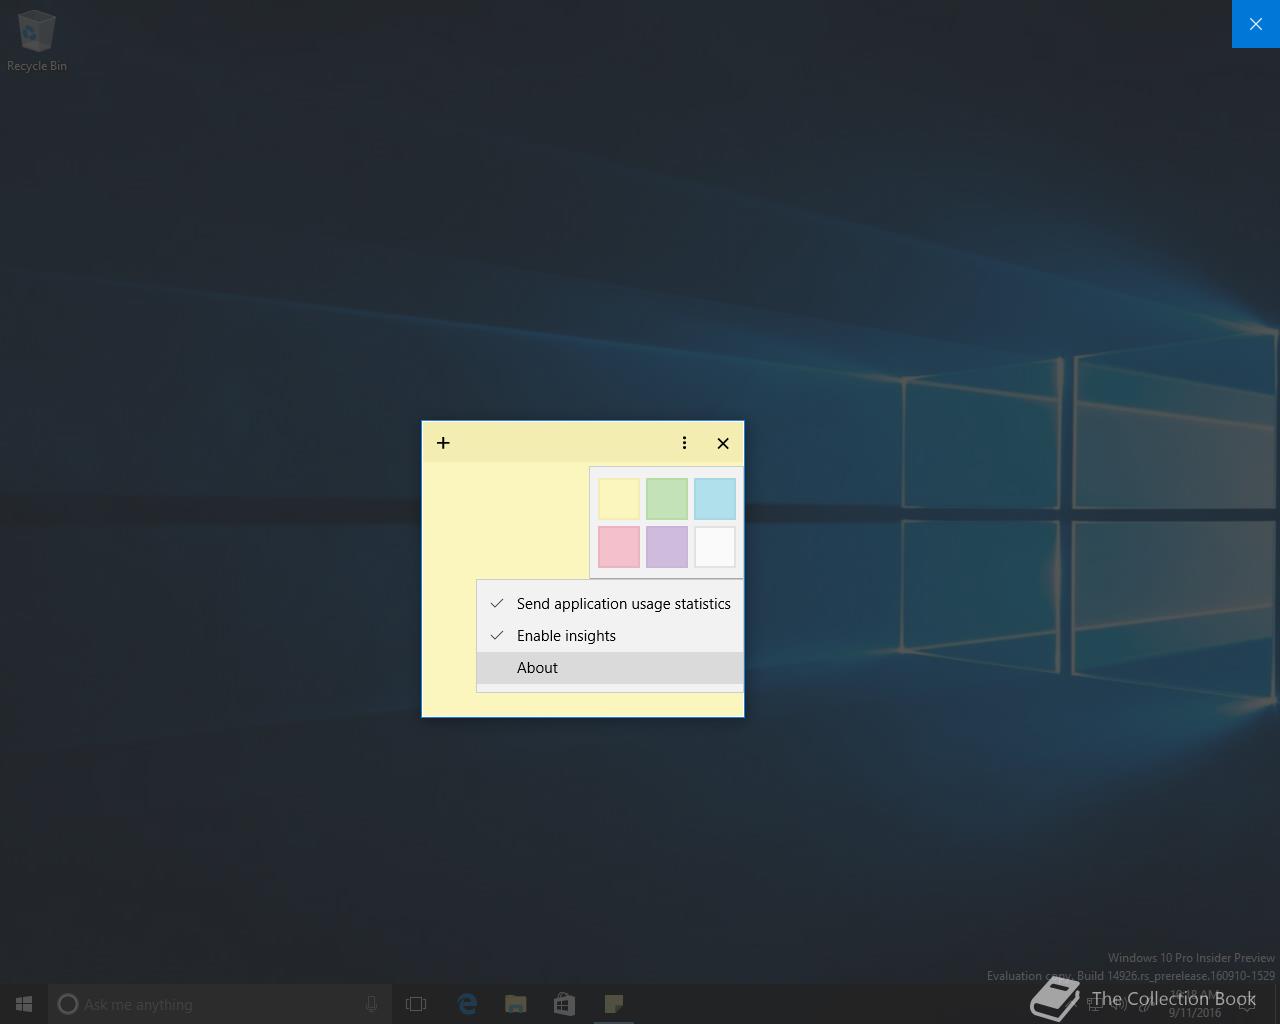
Task: Toggle Enable insights option
Action: (x=610, y=636)
